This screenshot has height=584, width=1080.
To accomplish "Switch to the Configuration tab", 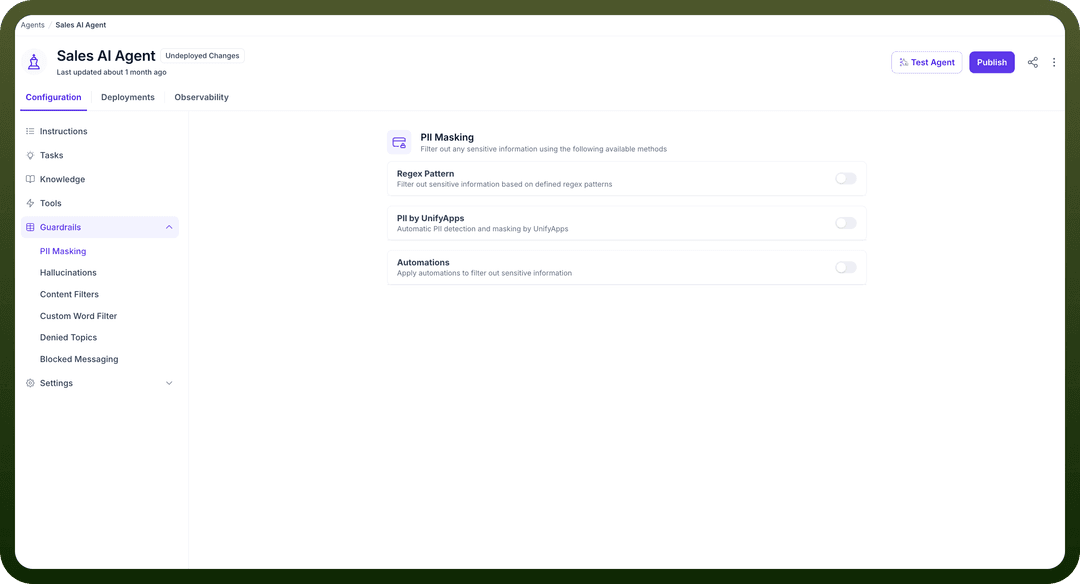I will 54,97.
